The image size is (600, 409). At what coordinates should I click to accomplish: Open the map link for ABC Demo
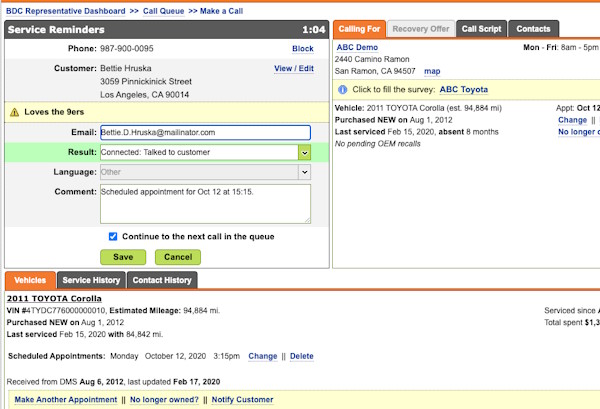(x=432, y=71)
